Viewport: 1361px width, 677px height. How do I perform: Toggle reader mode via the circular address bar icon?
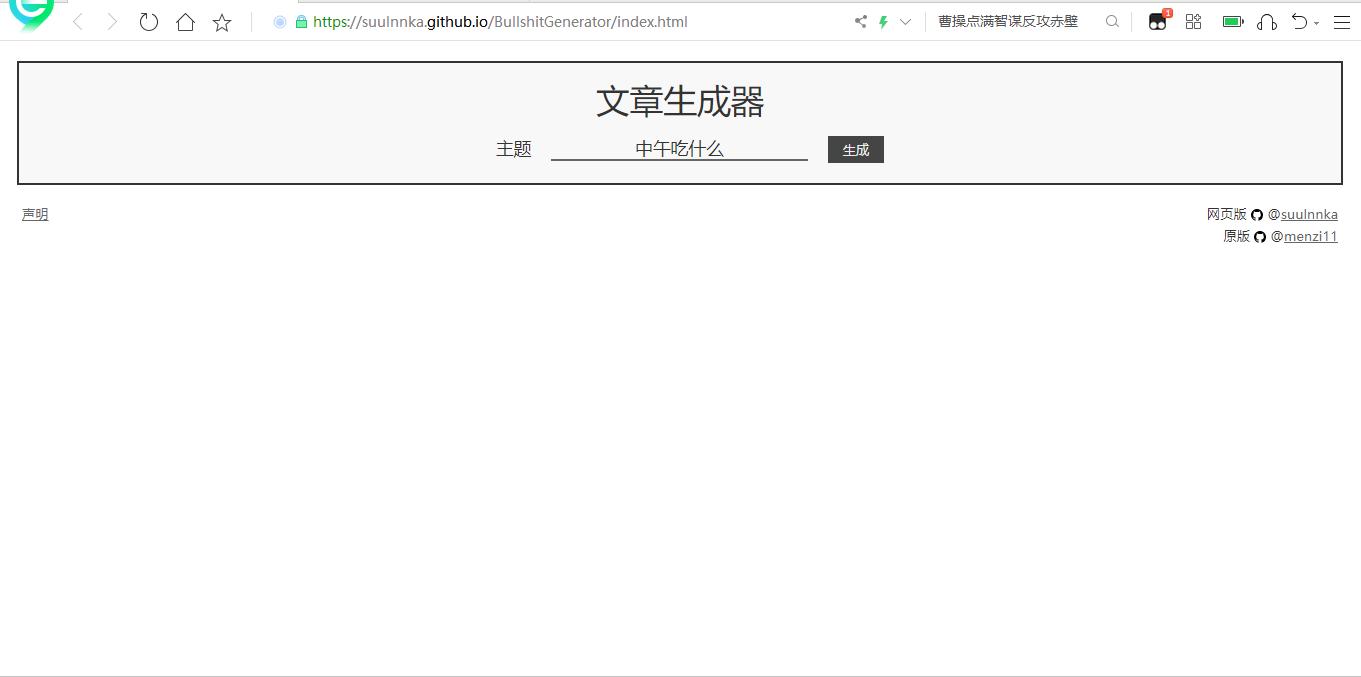pos(279,21)
